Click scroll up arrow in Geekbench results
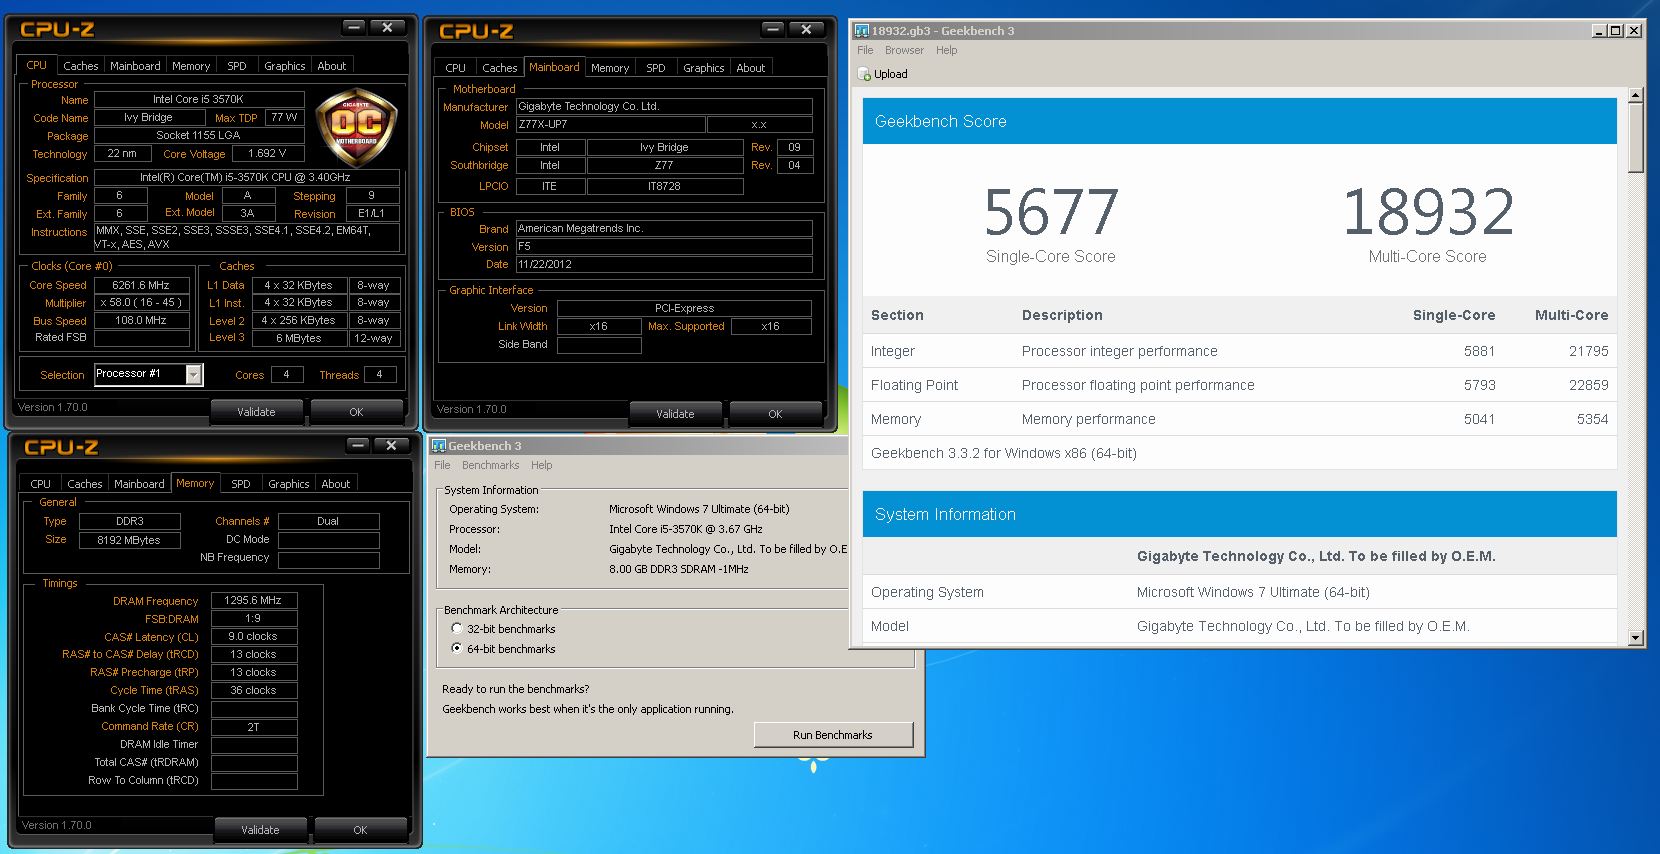This screenshot has width=1660, height=854. point(1636,96)
